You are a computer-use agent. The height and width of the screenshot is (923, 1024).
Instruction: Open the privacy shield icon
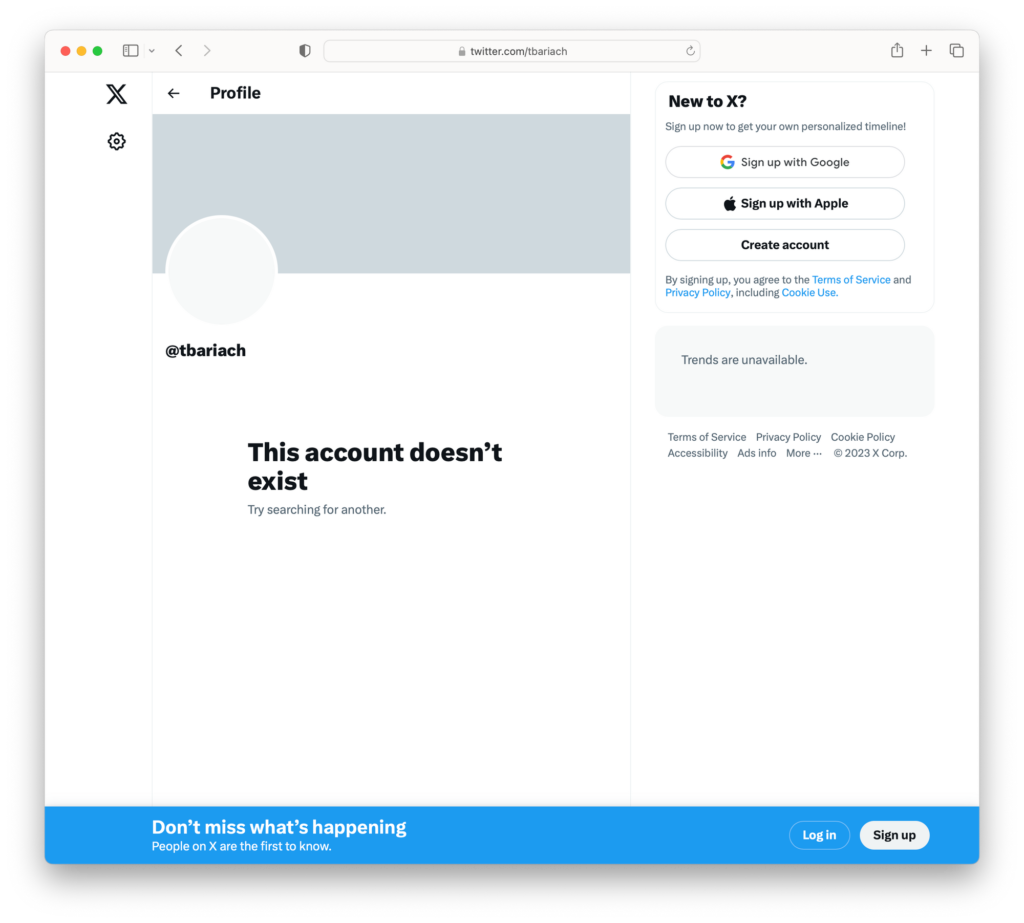tap(304, 50)
